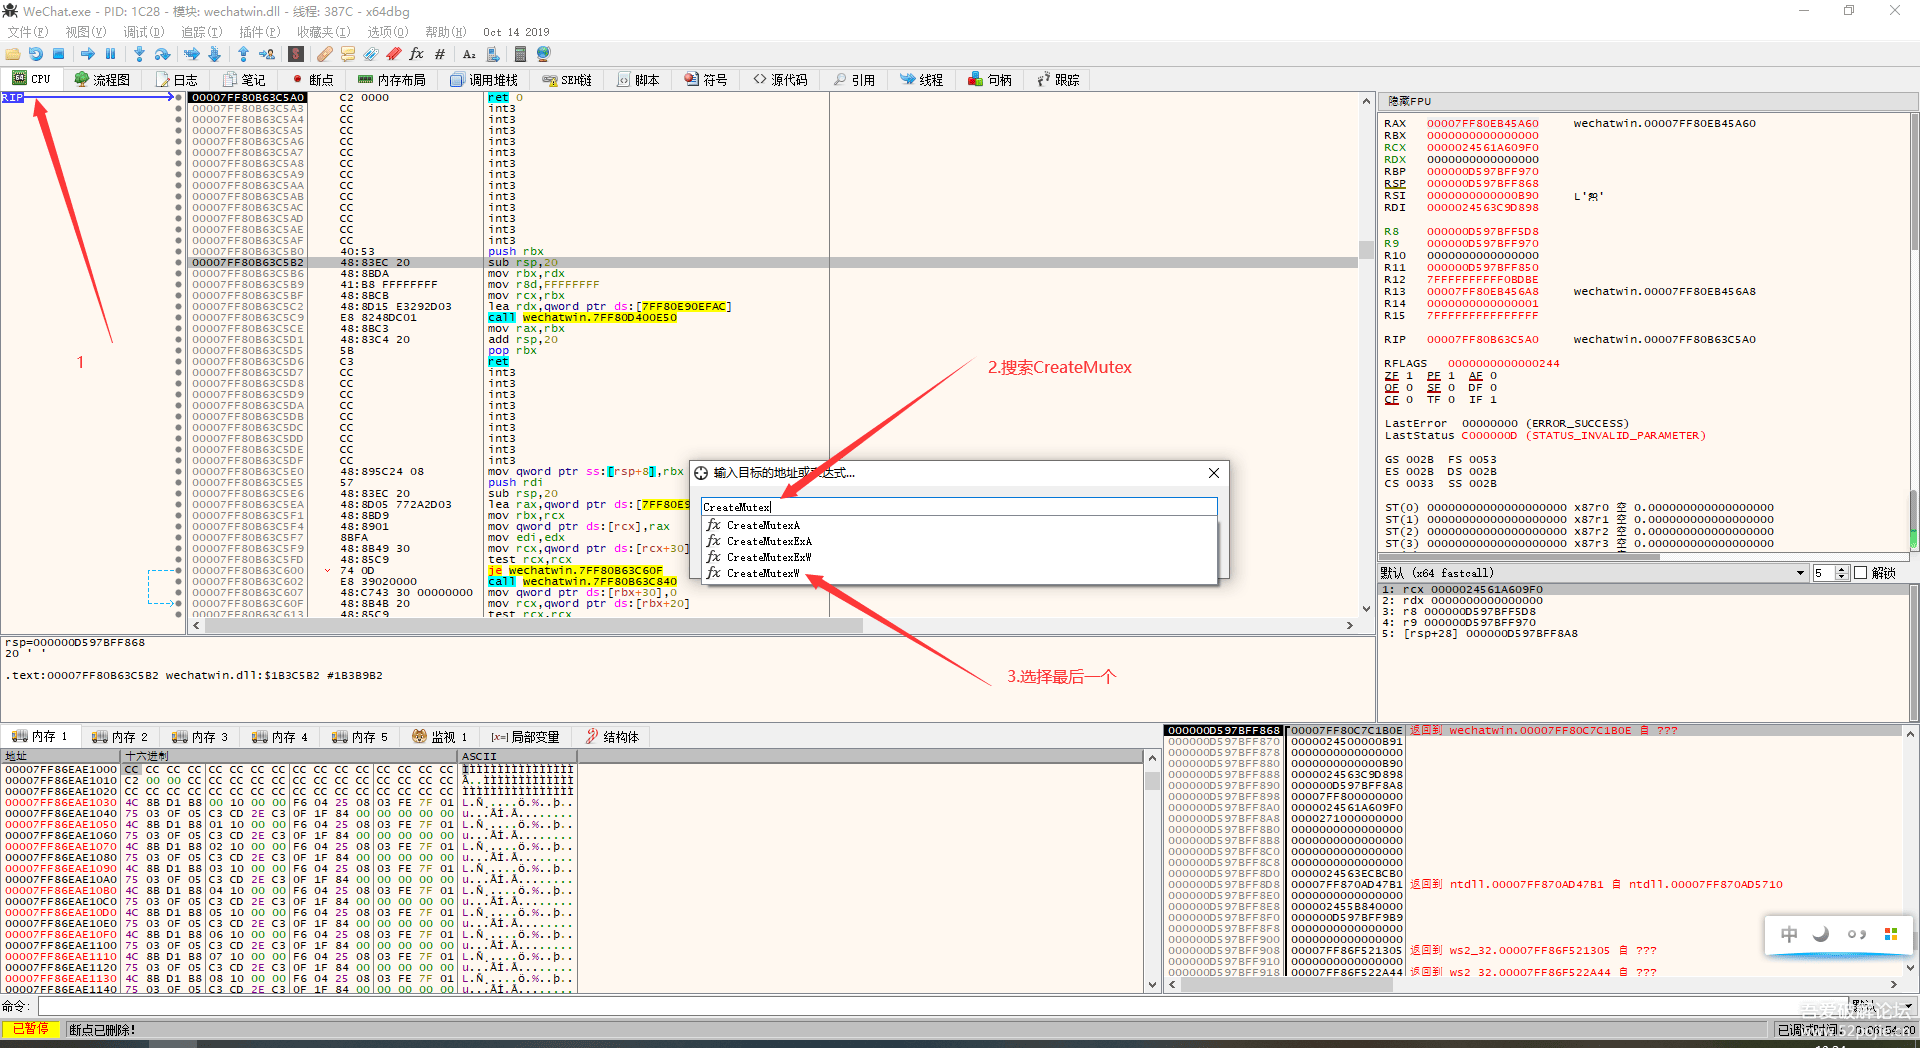Image resolution: width=1920 pixels, height=1048 pixels.
Task: Click the trace into toolbar icon
Action: (191, 54)
